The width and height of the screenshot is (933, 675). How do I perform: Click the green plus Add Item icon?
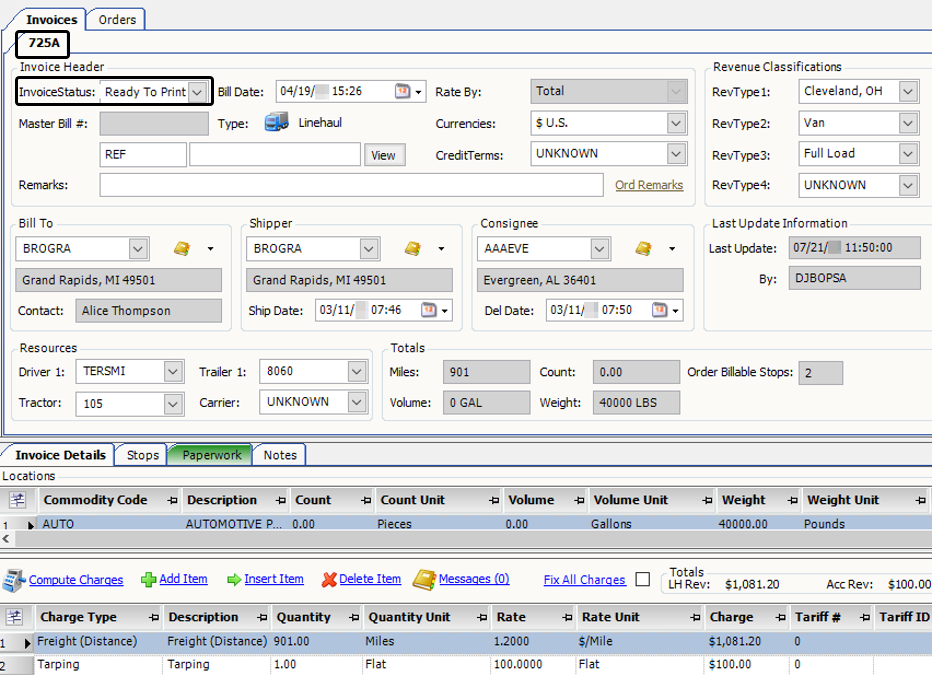click(148, 579)
